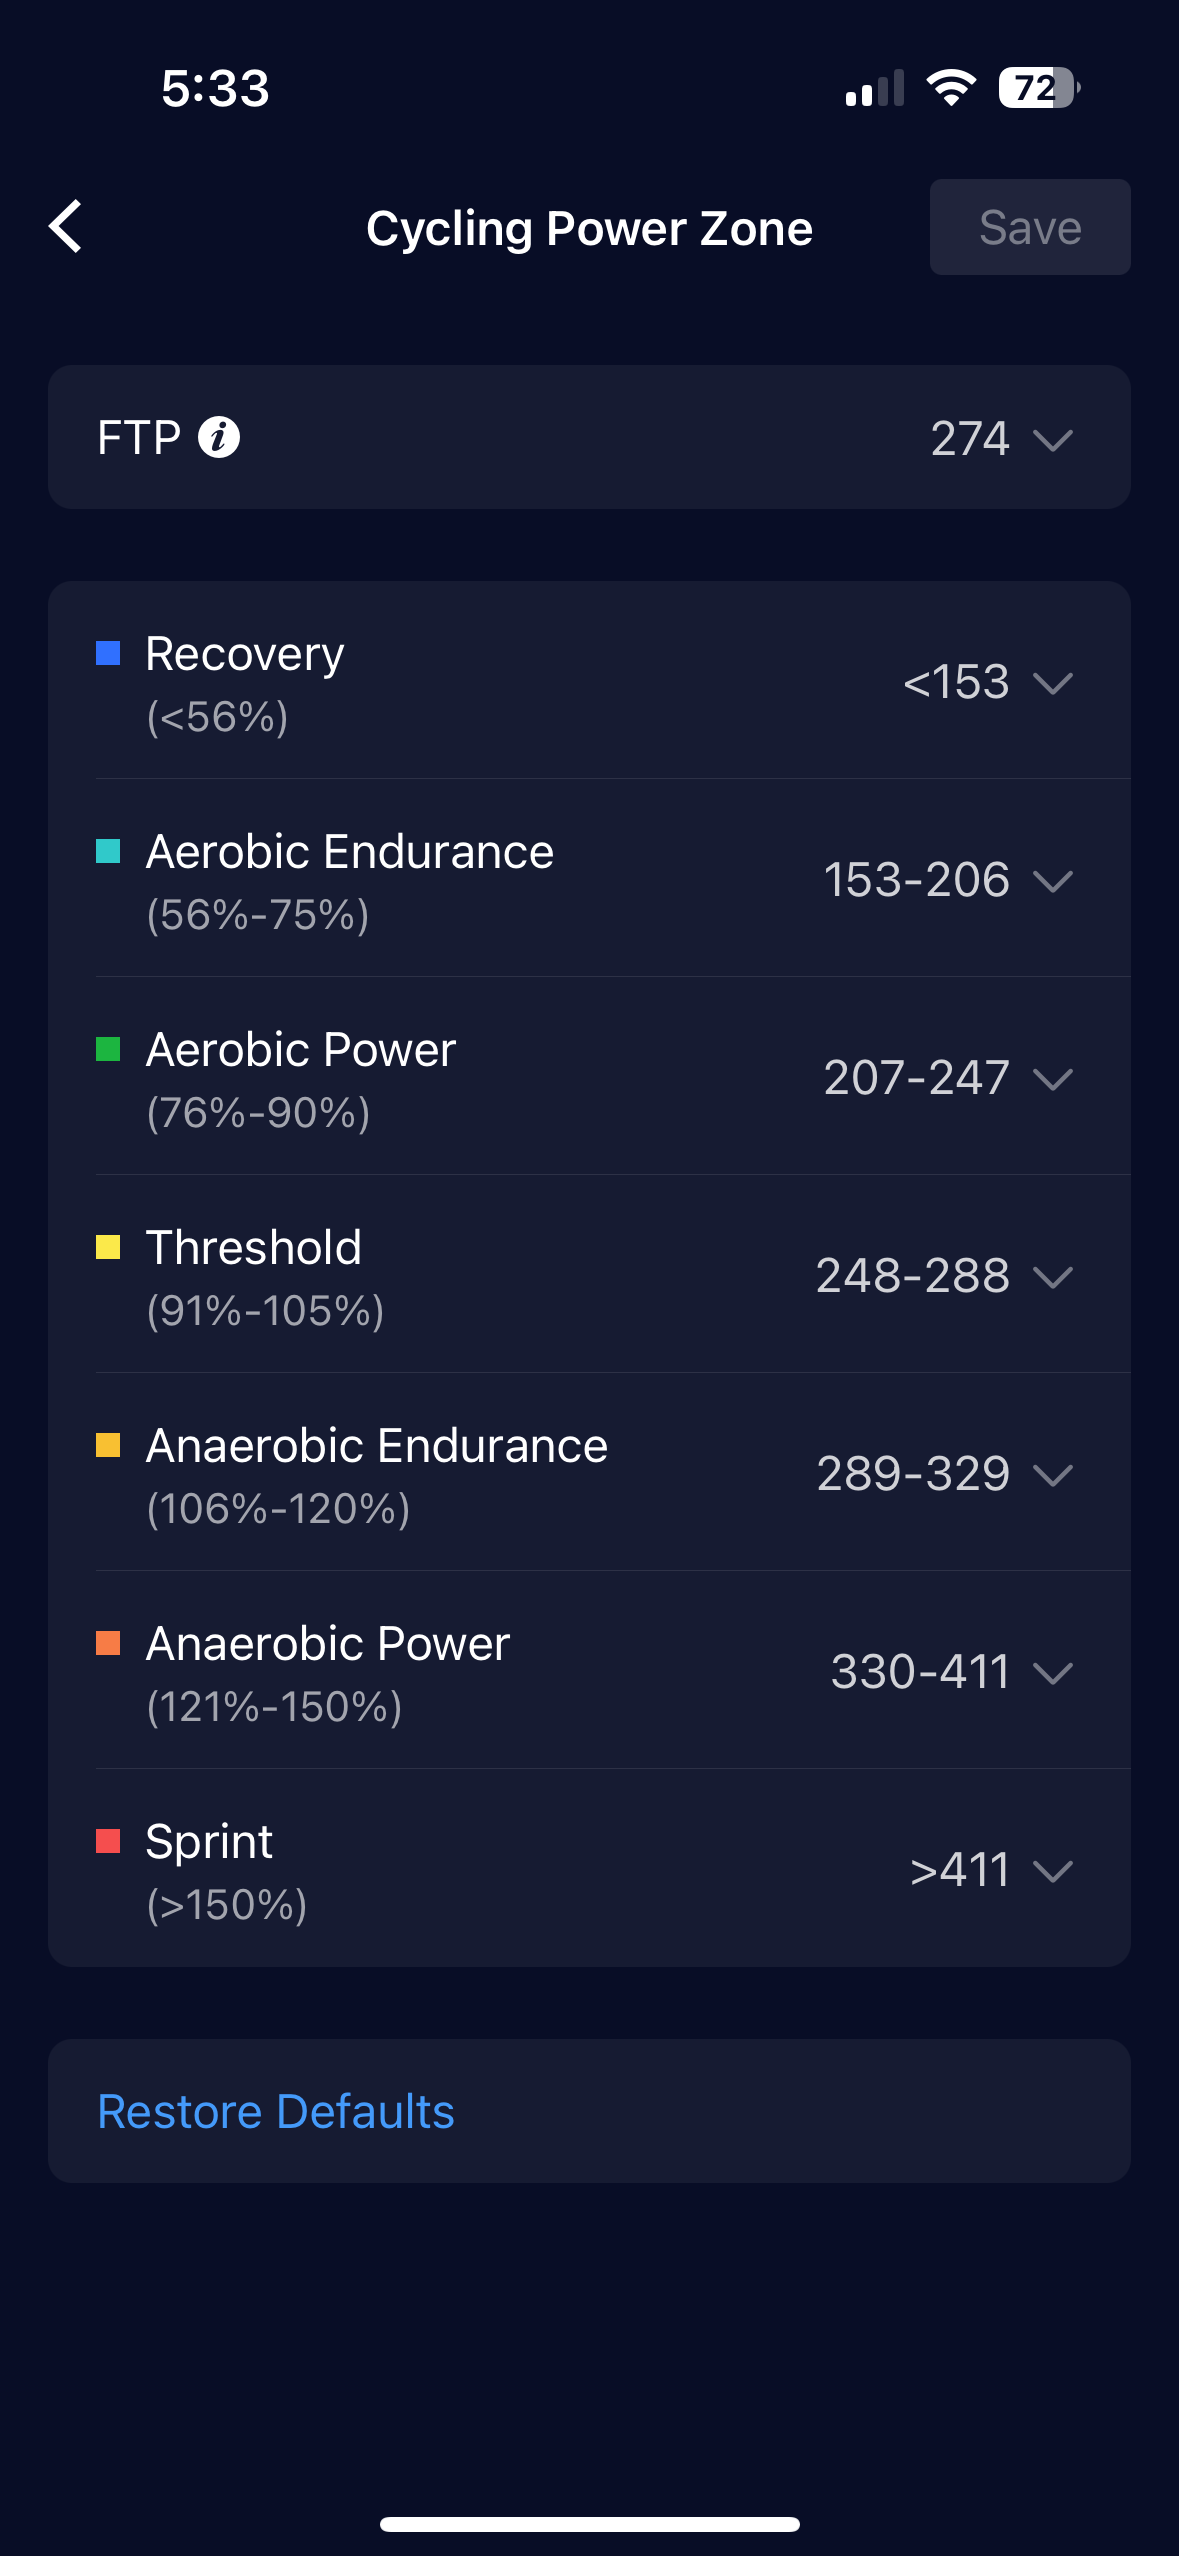Expand the Threshold 248-288 range selector
Viewport: 1179px width, 2556px height.
1052,1276
